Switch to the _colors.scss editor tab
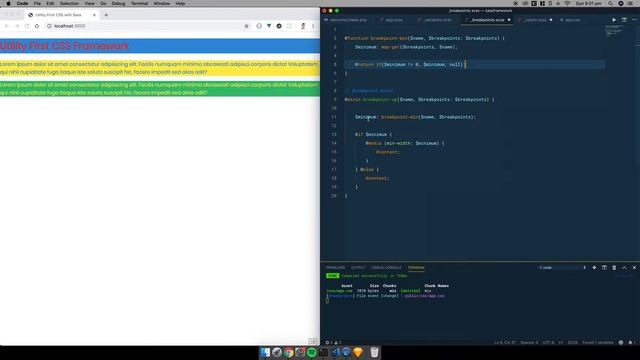 (x=535, y=20)
